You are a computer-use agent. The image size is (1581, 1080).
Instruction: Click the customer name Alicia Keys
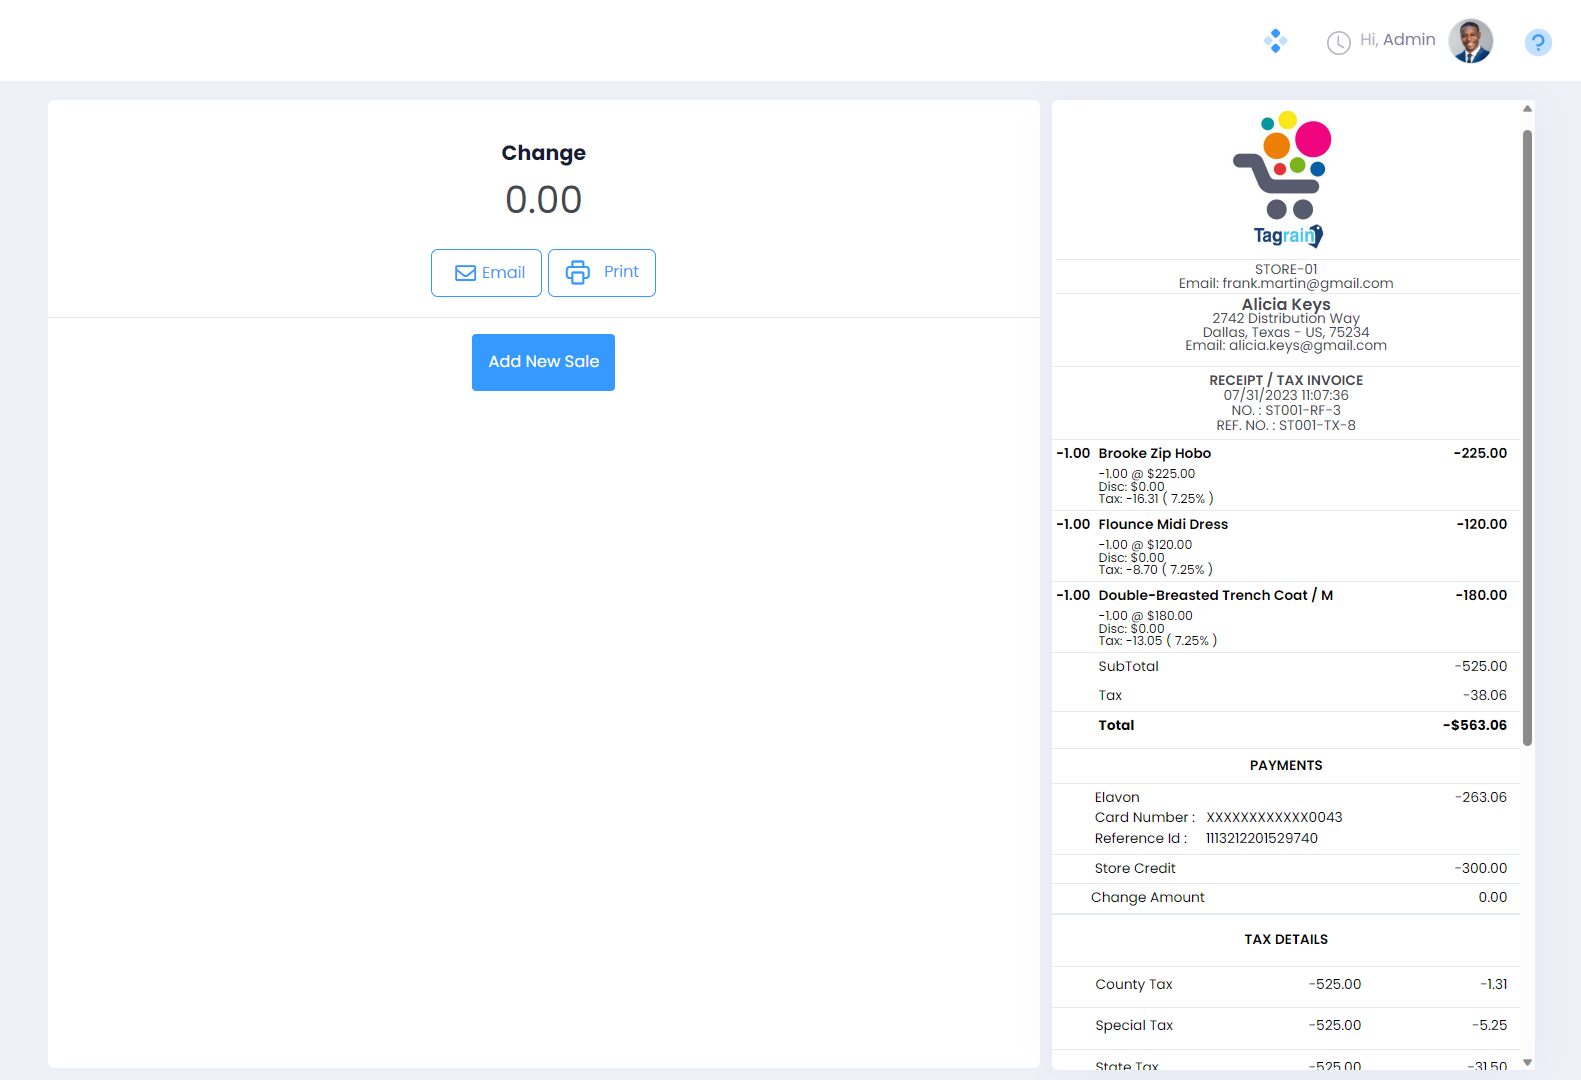click(x=1286, y=304)
